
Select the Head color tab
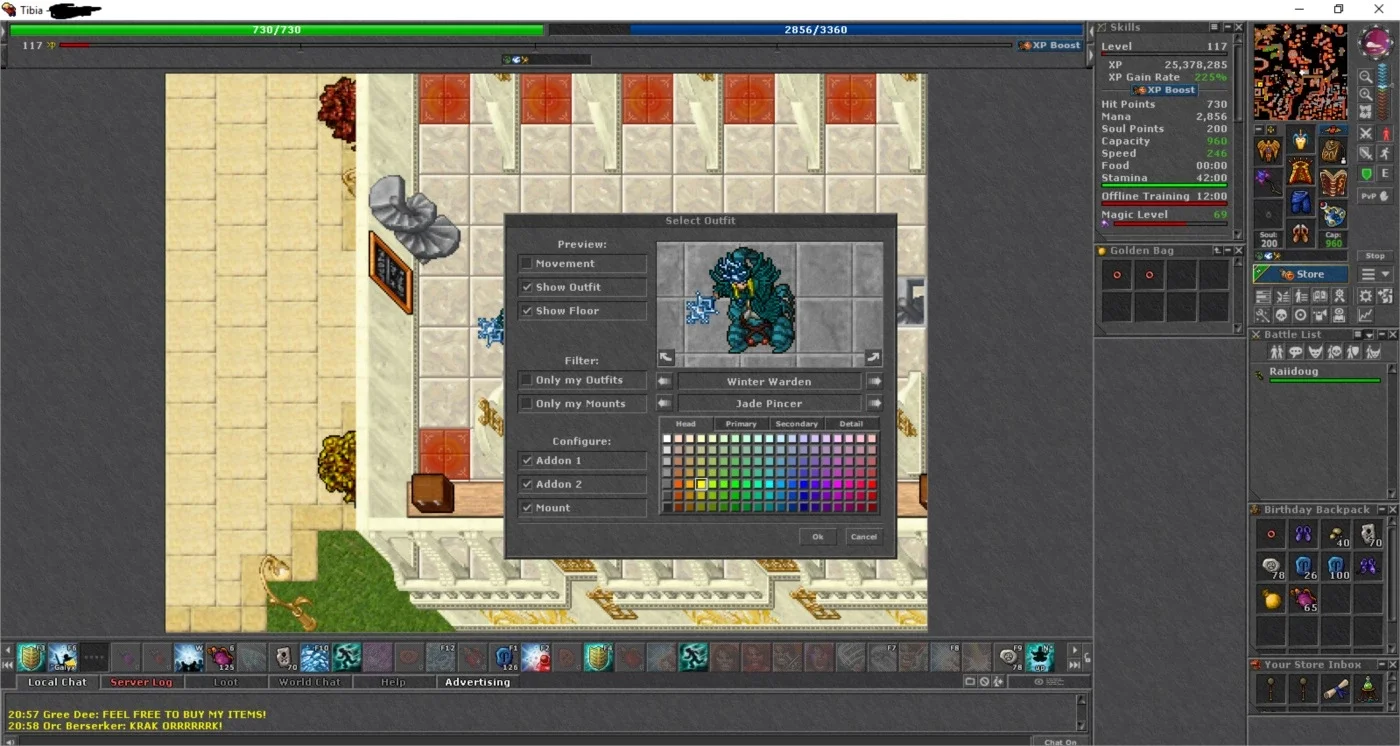[x=686, y=424]
